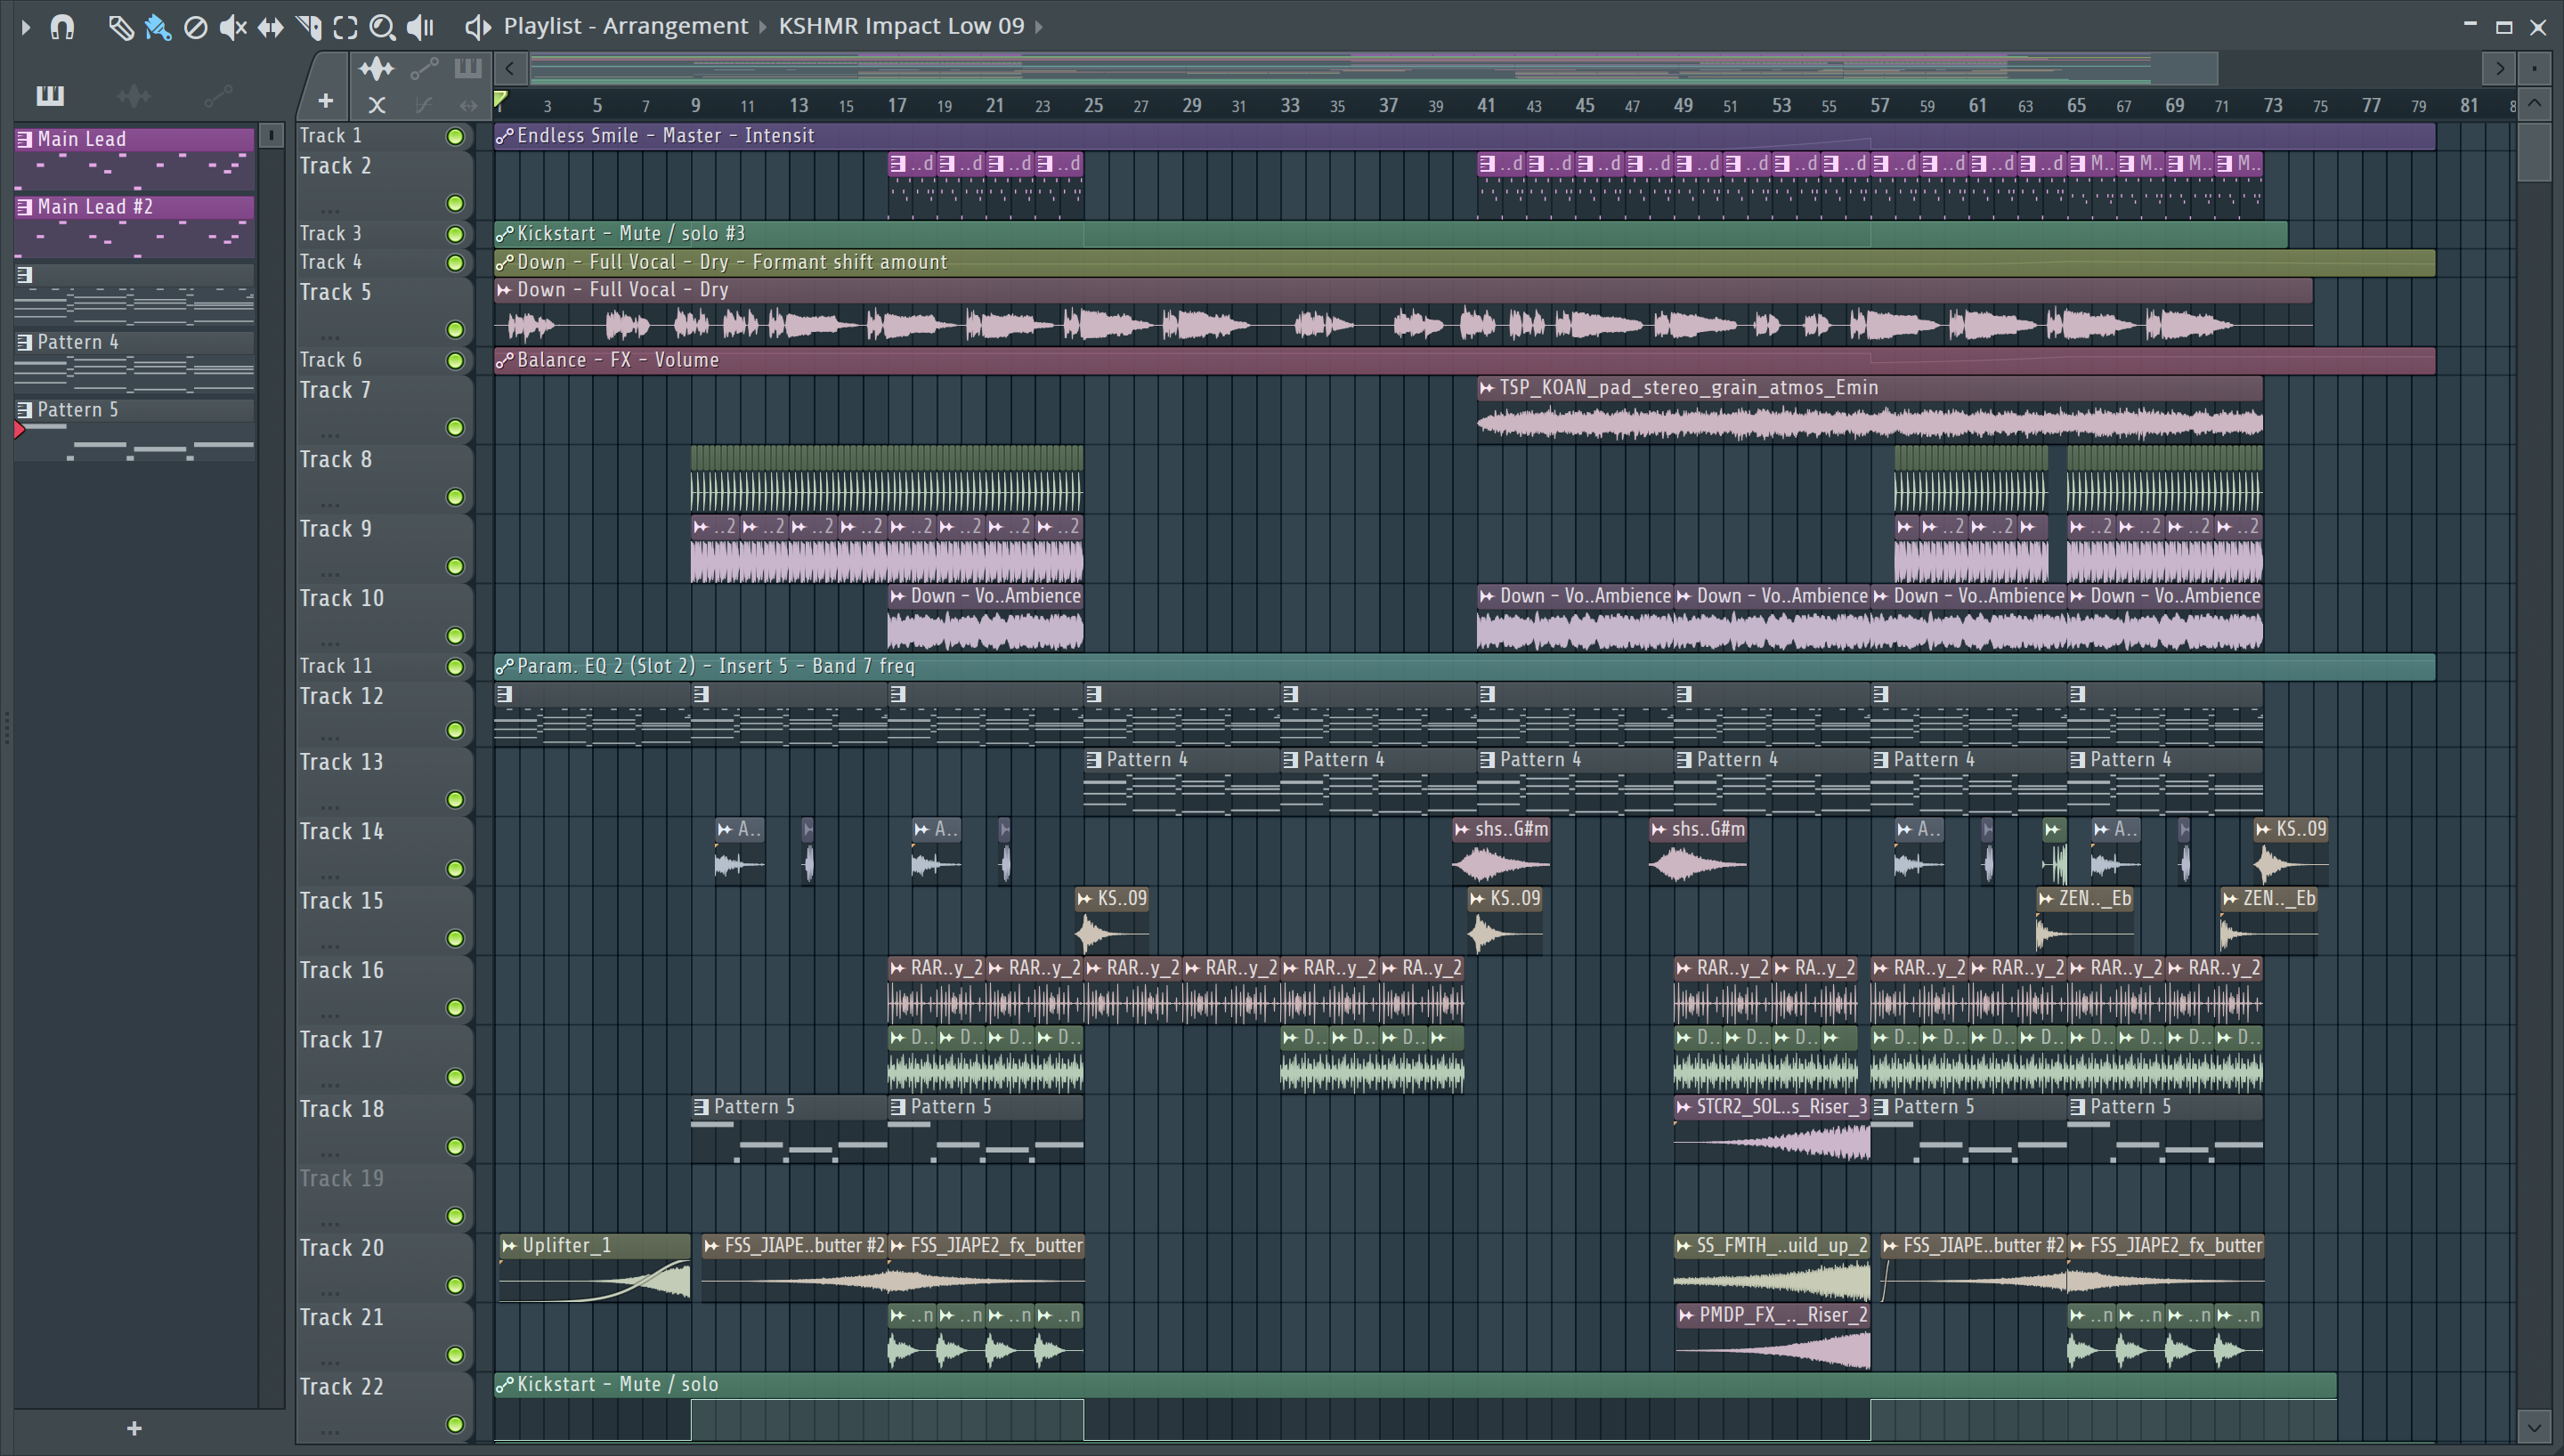The width and height of the screenshot is (2564, 1456).
Task: Show audio clips in the picker panel
Action: pyautogui.click(x=133, y=95)
